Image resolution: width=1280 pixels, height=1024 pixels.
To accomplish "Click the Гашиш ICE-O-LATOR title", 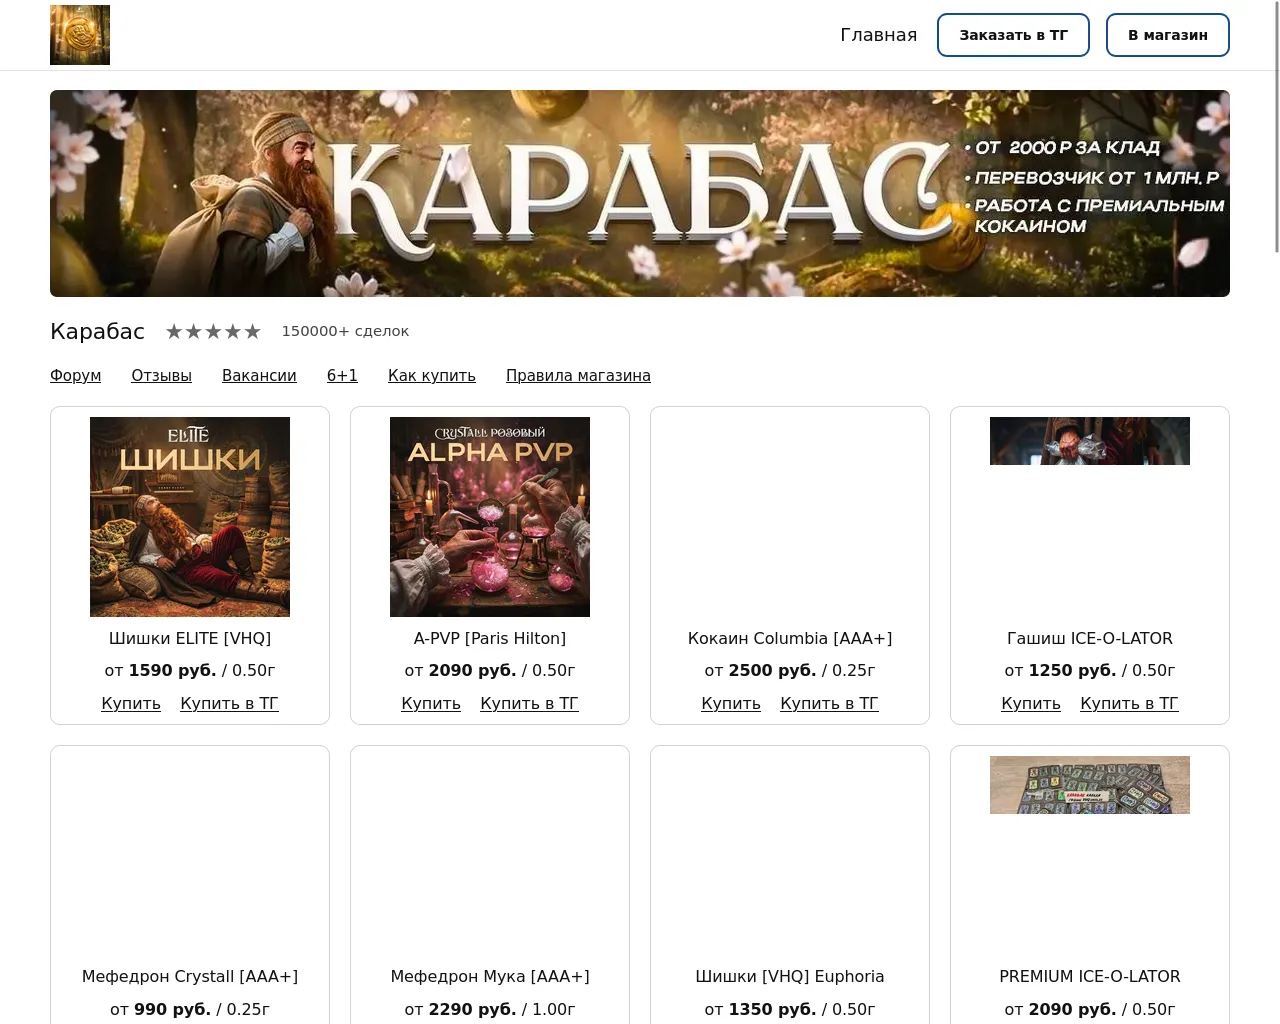I will 1090,638.
